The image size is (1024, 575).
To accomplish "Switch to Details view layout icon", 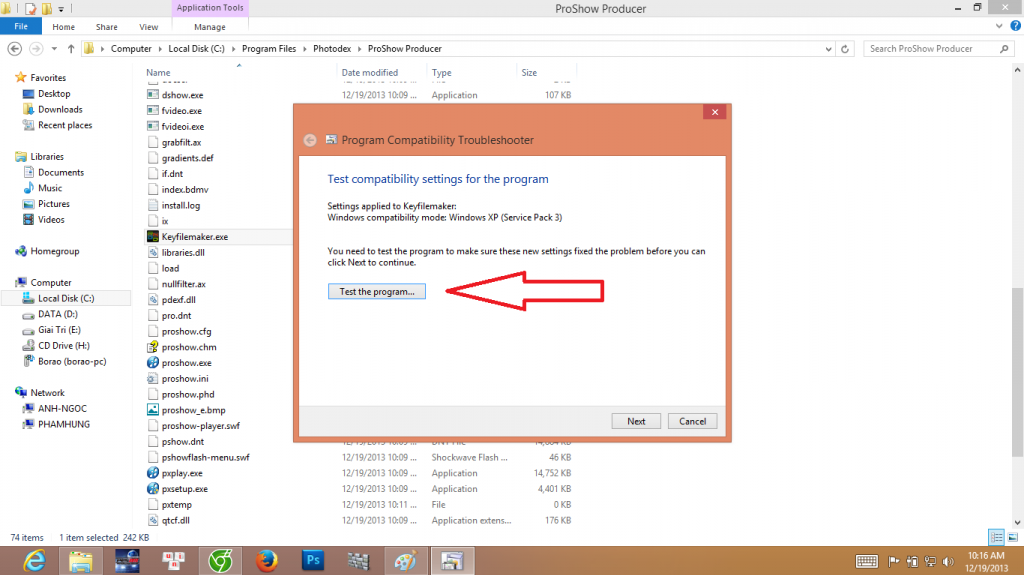I will (x=997, y=537).
